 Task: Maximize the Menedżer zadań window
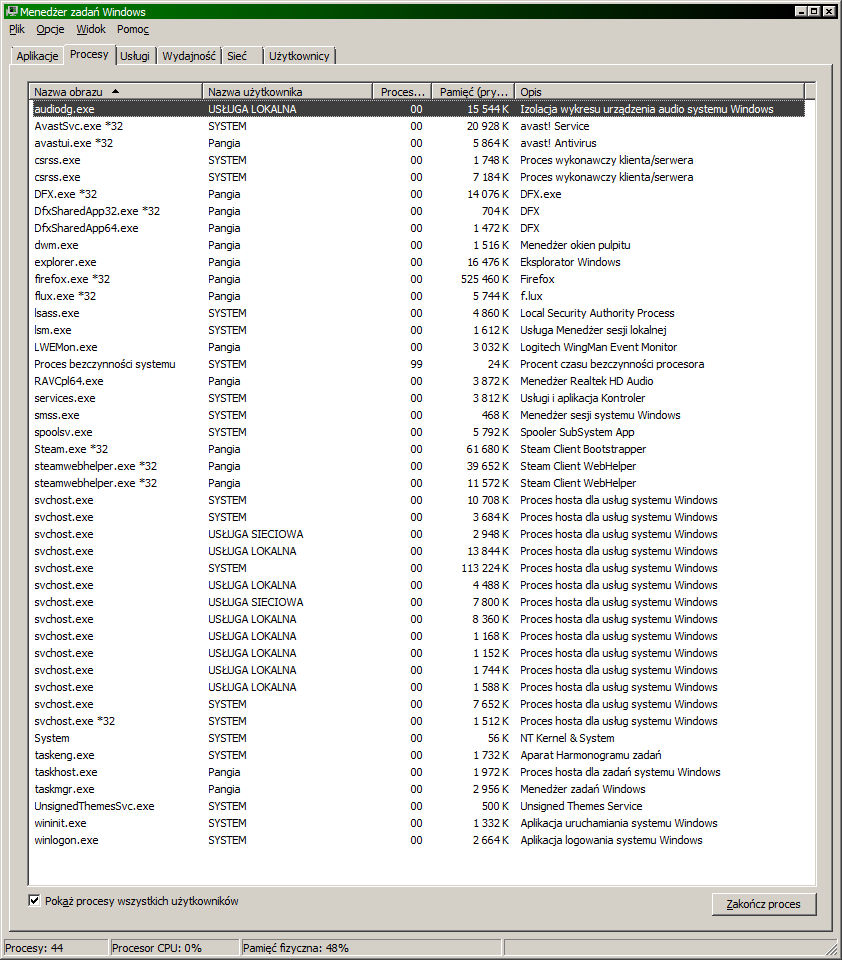pyautogui.click(x=814, y=11)
